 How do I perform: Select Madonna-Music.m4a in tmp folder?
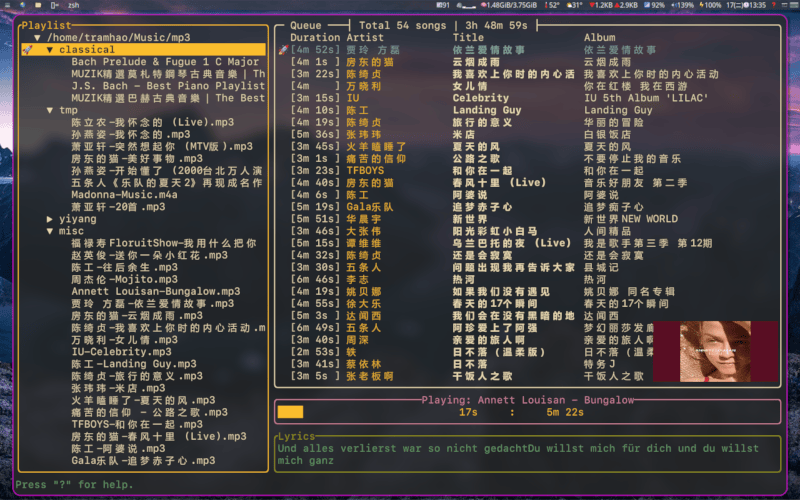click(x=124, y=195)
